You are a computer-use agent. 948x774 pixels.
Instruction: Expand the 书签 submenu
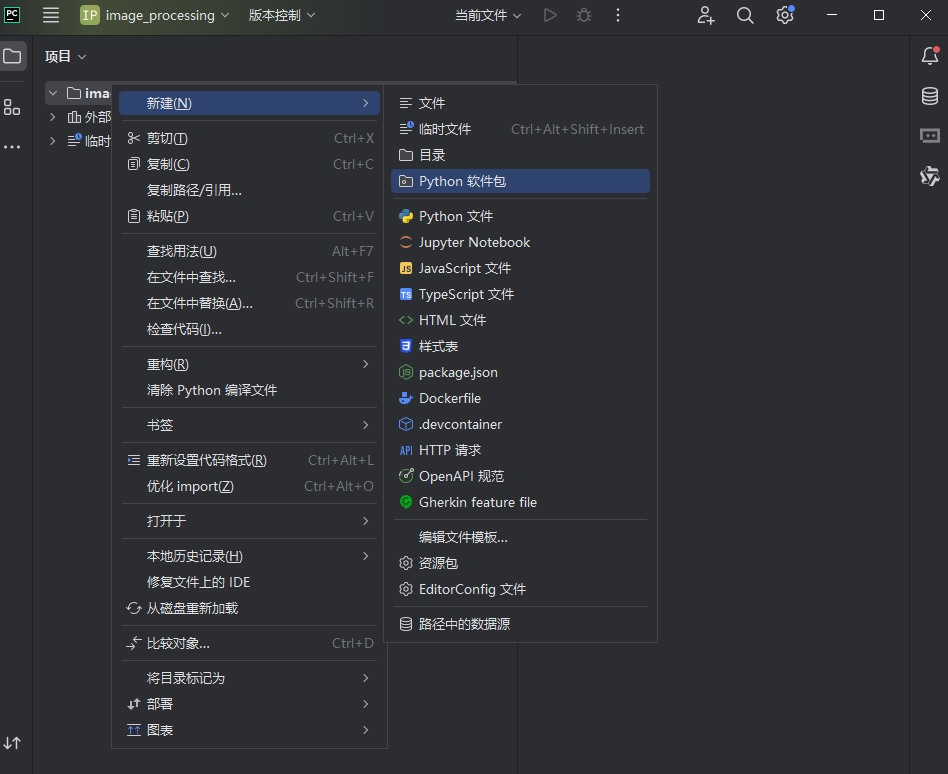pos(249,426)
